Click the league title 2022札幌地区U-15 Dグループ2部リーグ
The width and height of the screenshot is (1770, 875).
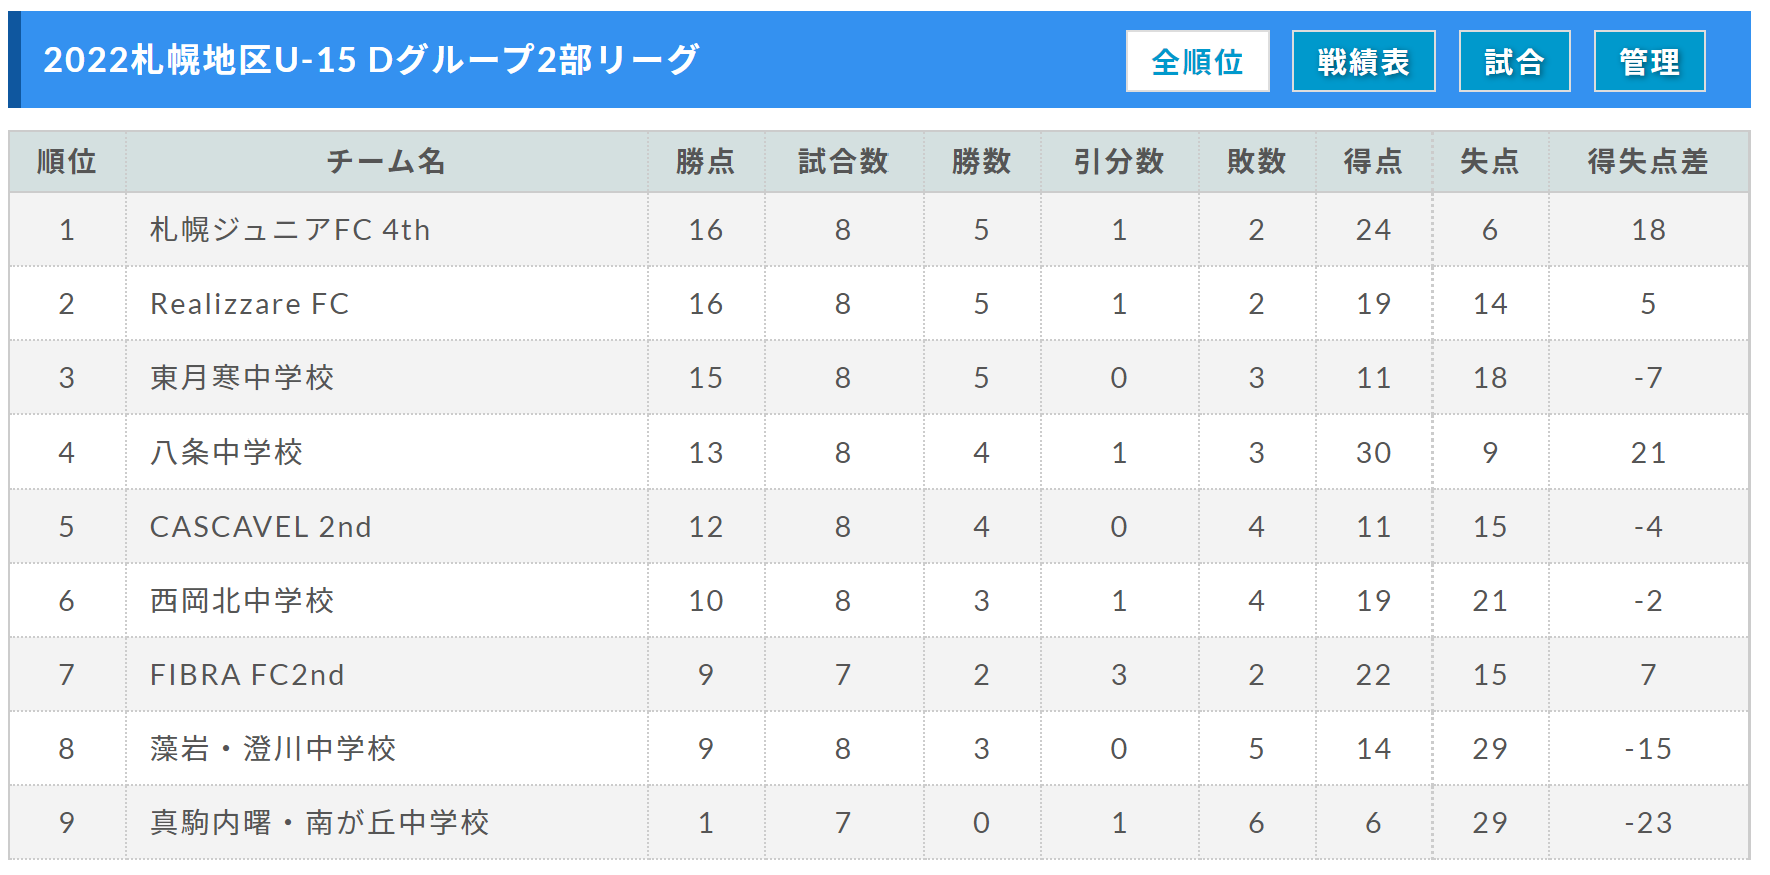point(371,60)
